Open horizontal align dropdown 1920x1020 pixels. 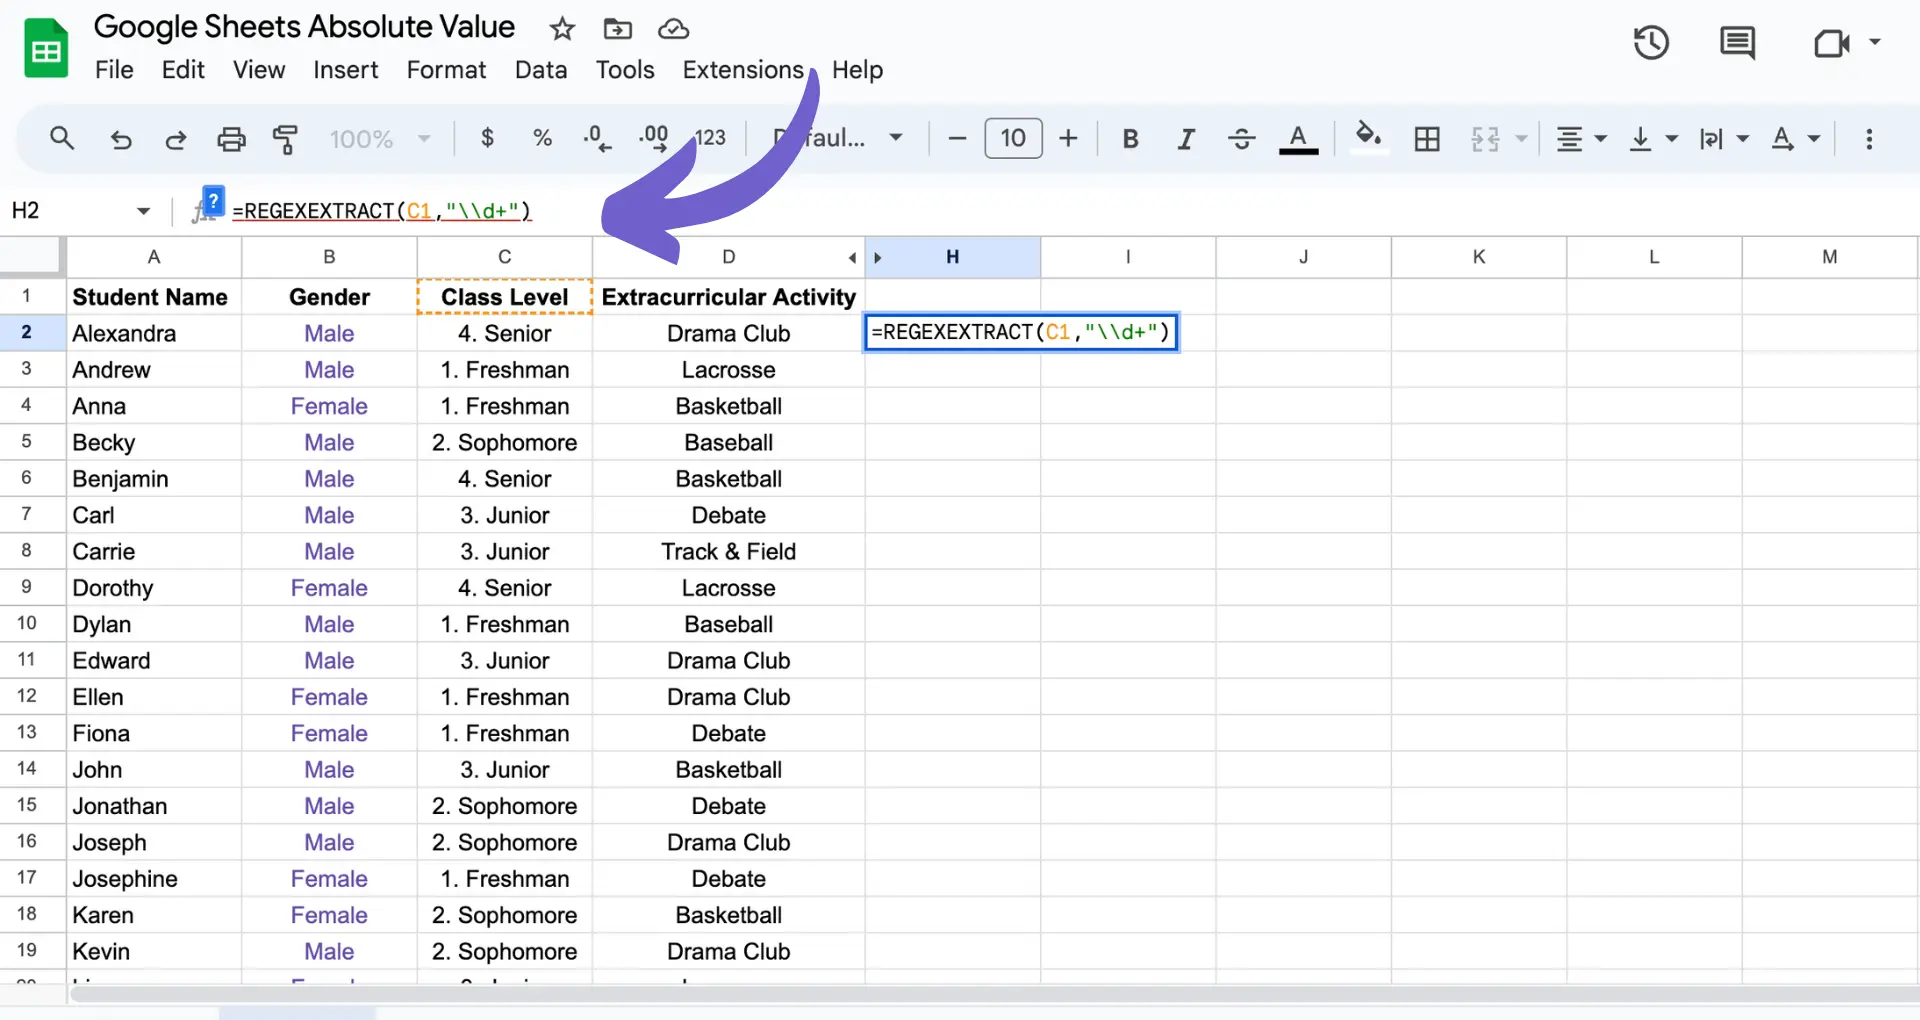coord(1581,139)
